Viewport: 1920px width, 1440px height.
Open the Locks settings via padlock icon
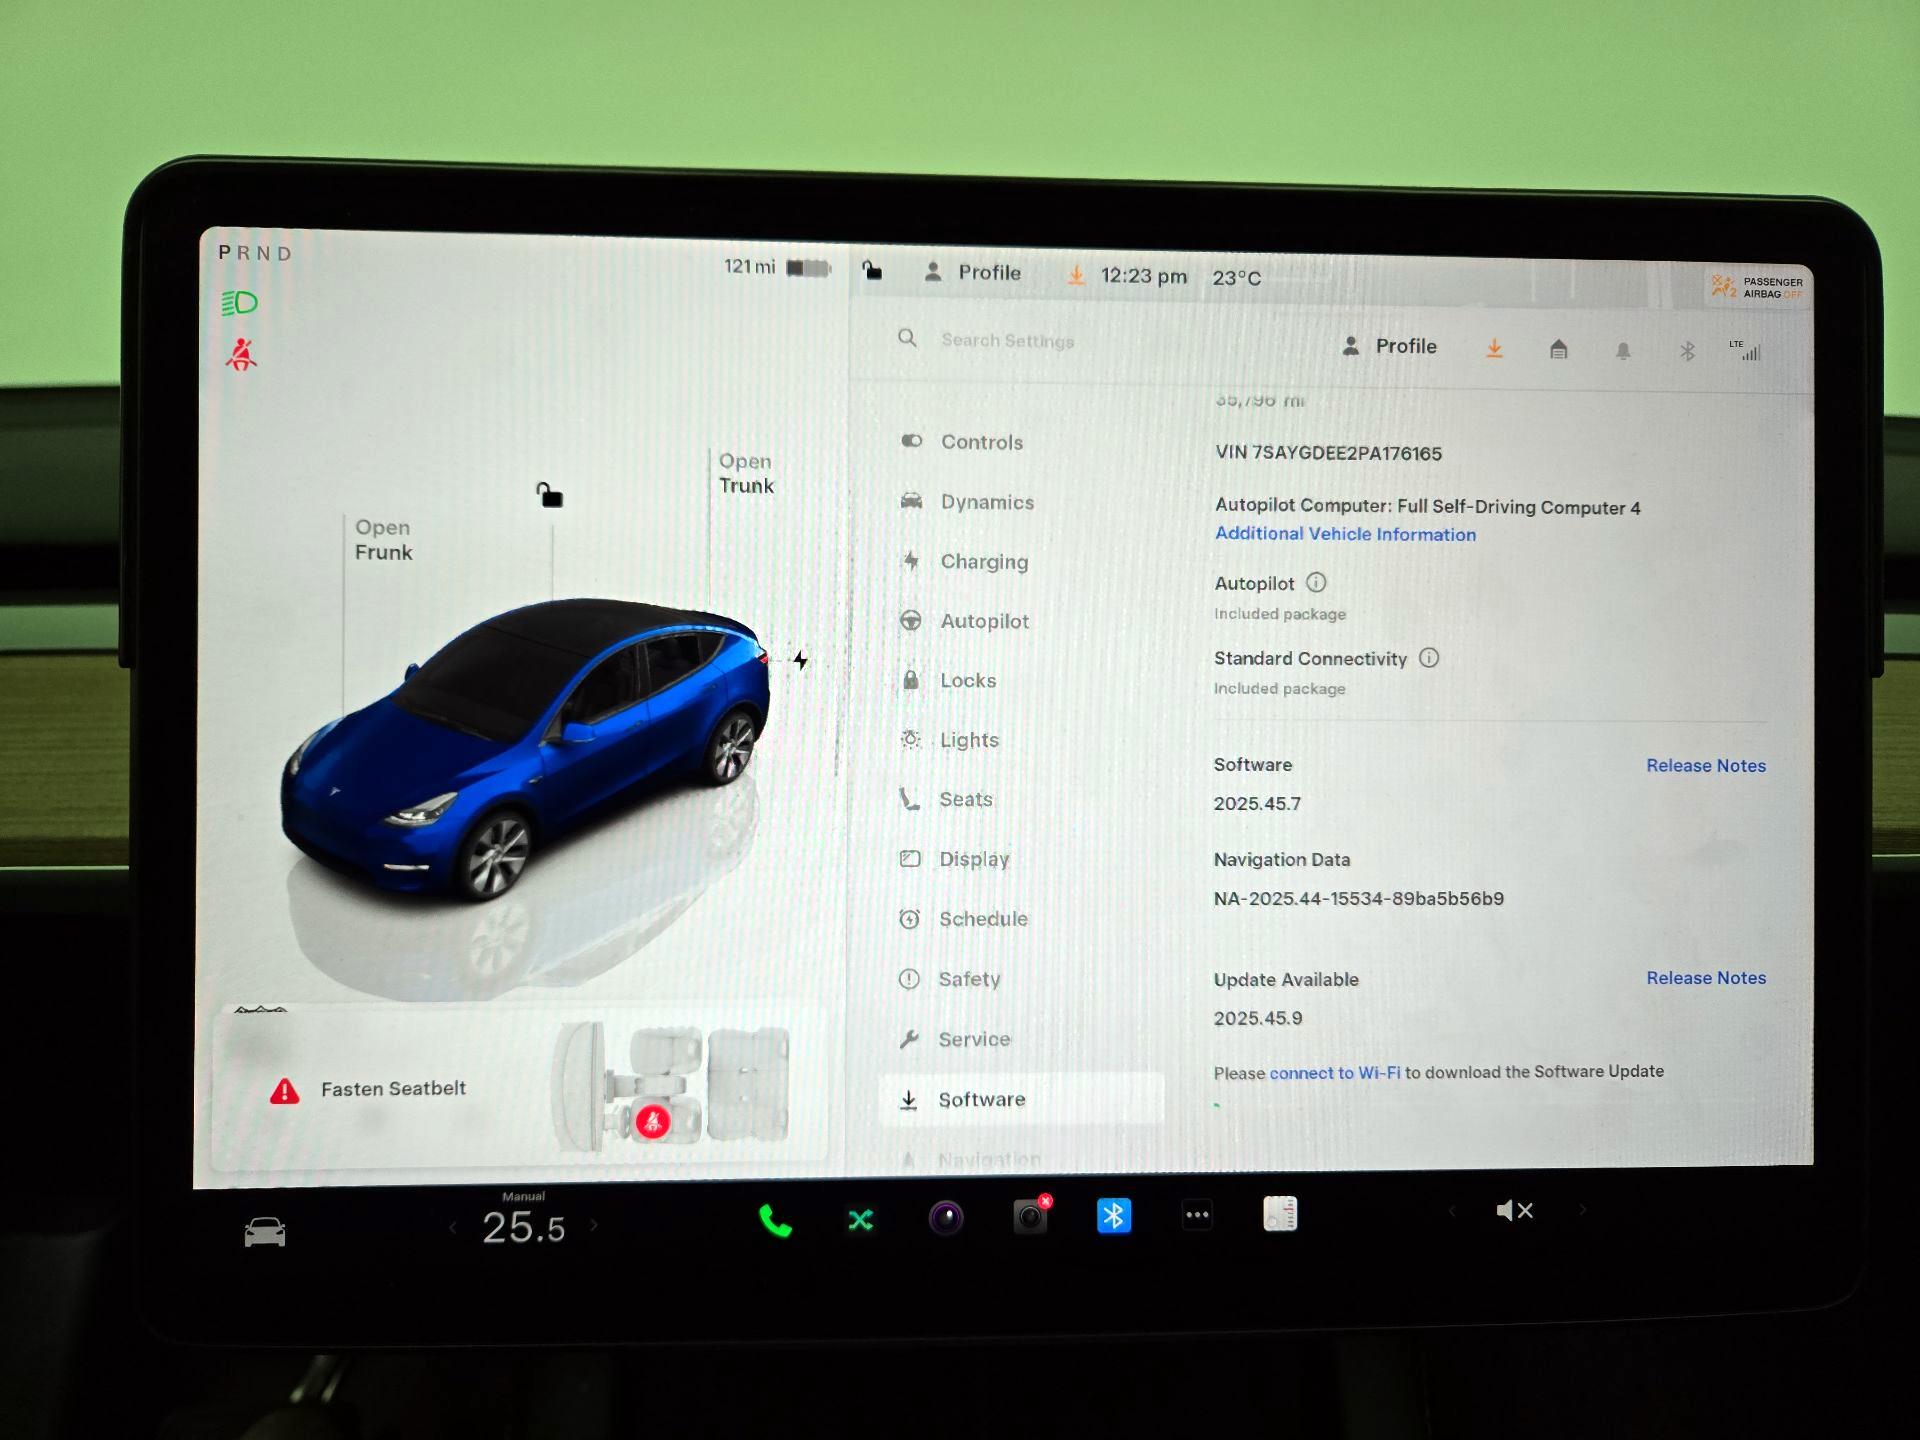pyautogui.click(x=911, y=680)
